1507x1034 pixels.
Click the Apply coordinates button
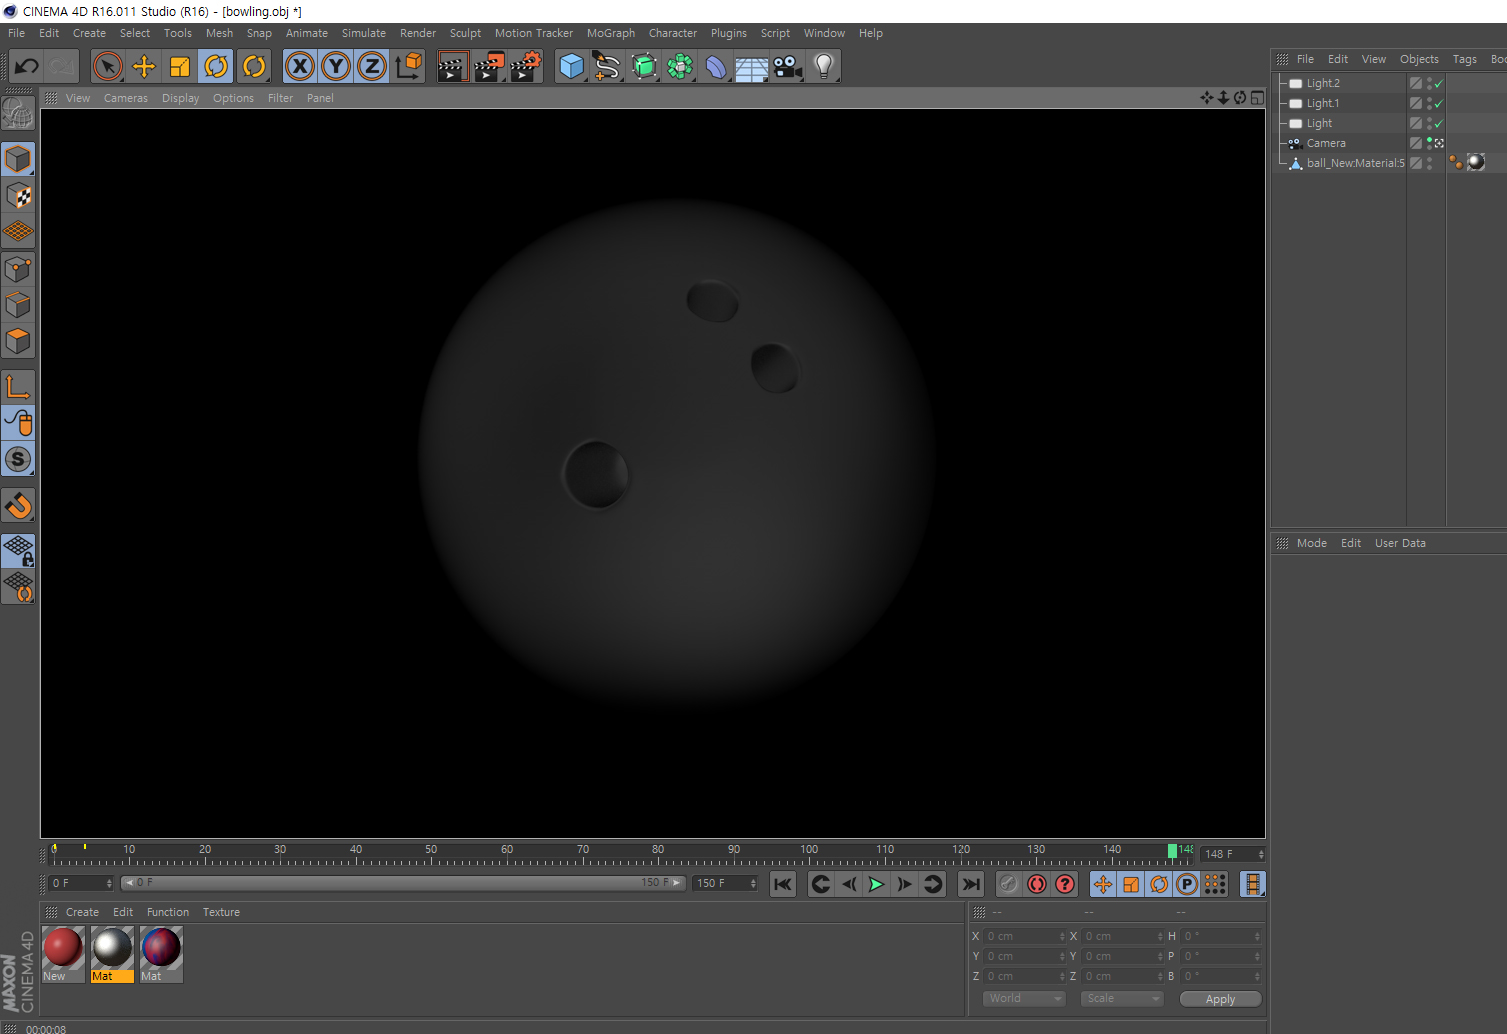pos(1220,999)
